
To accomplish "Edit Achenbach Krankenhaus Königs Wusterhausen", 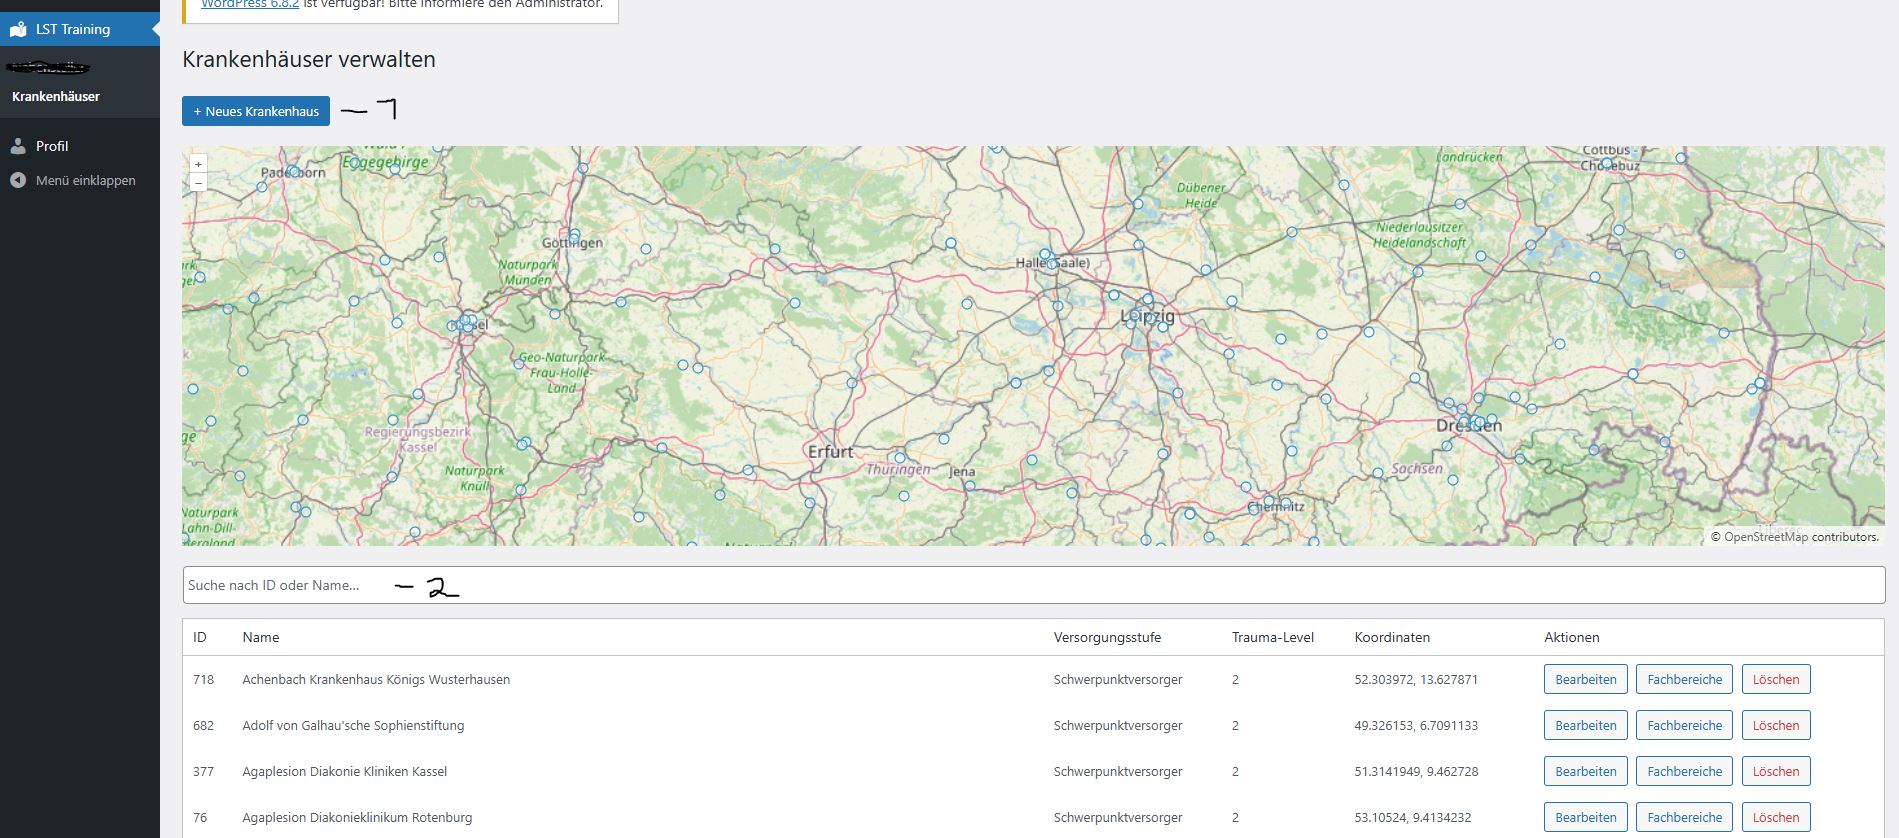I will (1586, 679).
